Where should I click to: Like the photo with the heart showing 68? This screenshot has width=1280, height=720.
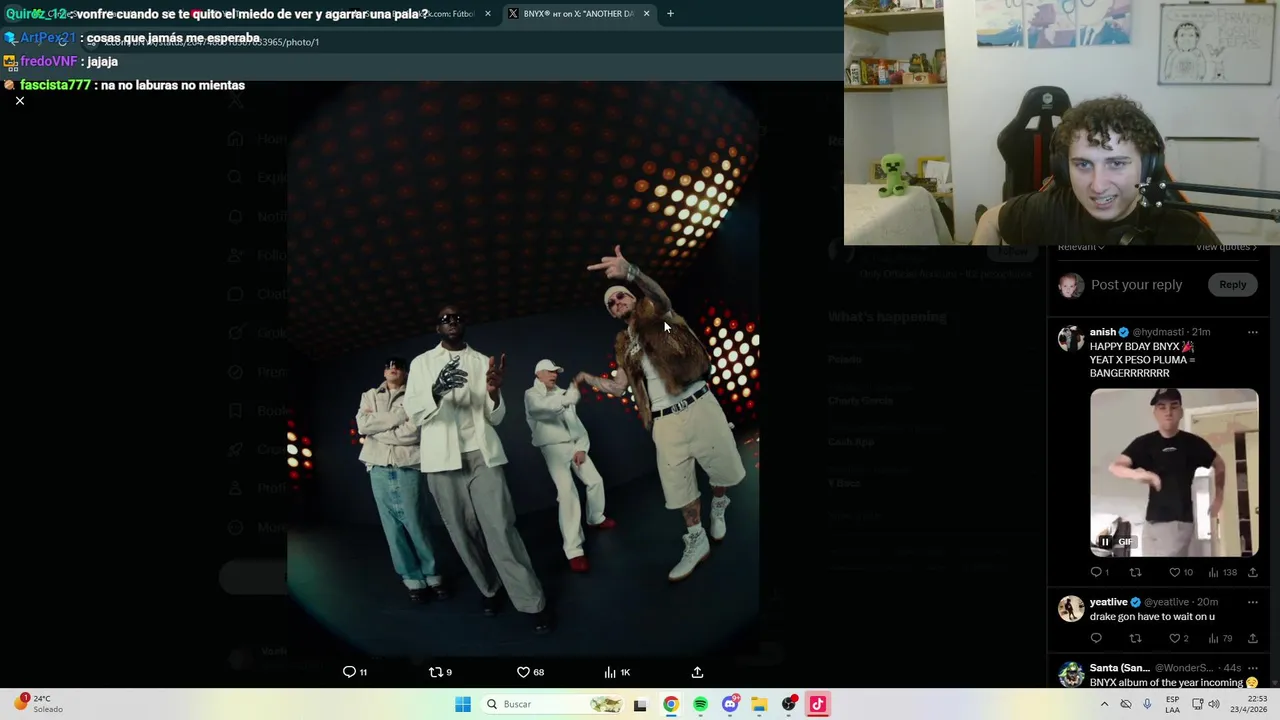click(530, 672)
